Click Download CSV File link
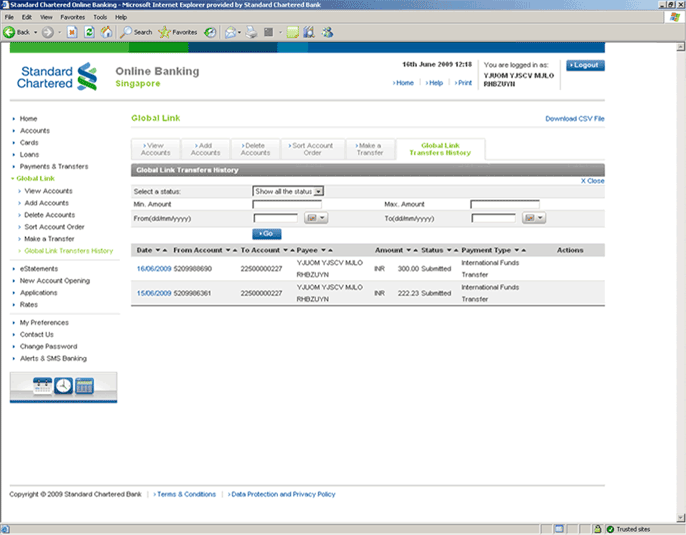686x535 pixels. pos(575,119)
